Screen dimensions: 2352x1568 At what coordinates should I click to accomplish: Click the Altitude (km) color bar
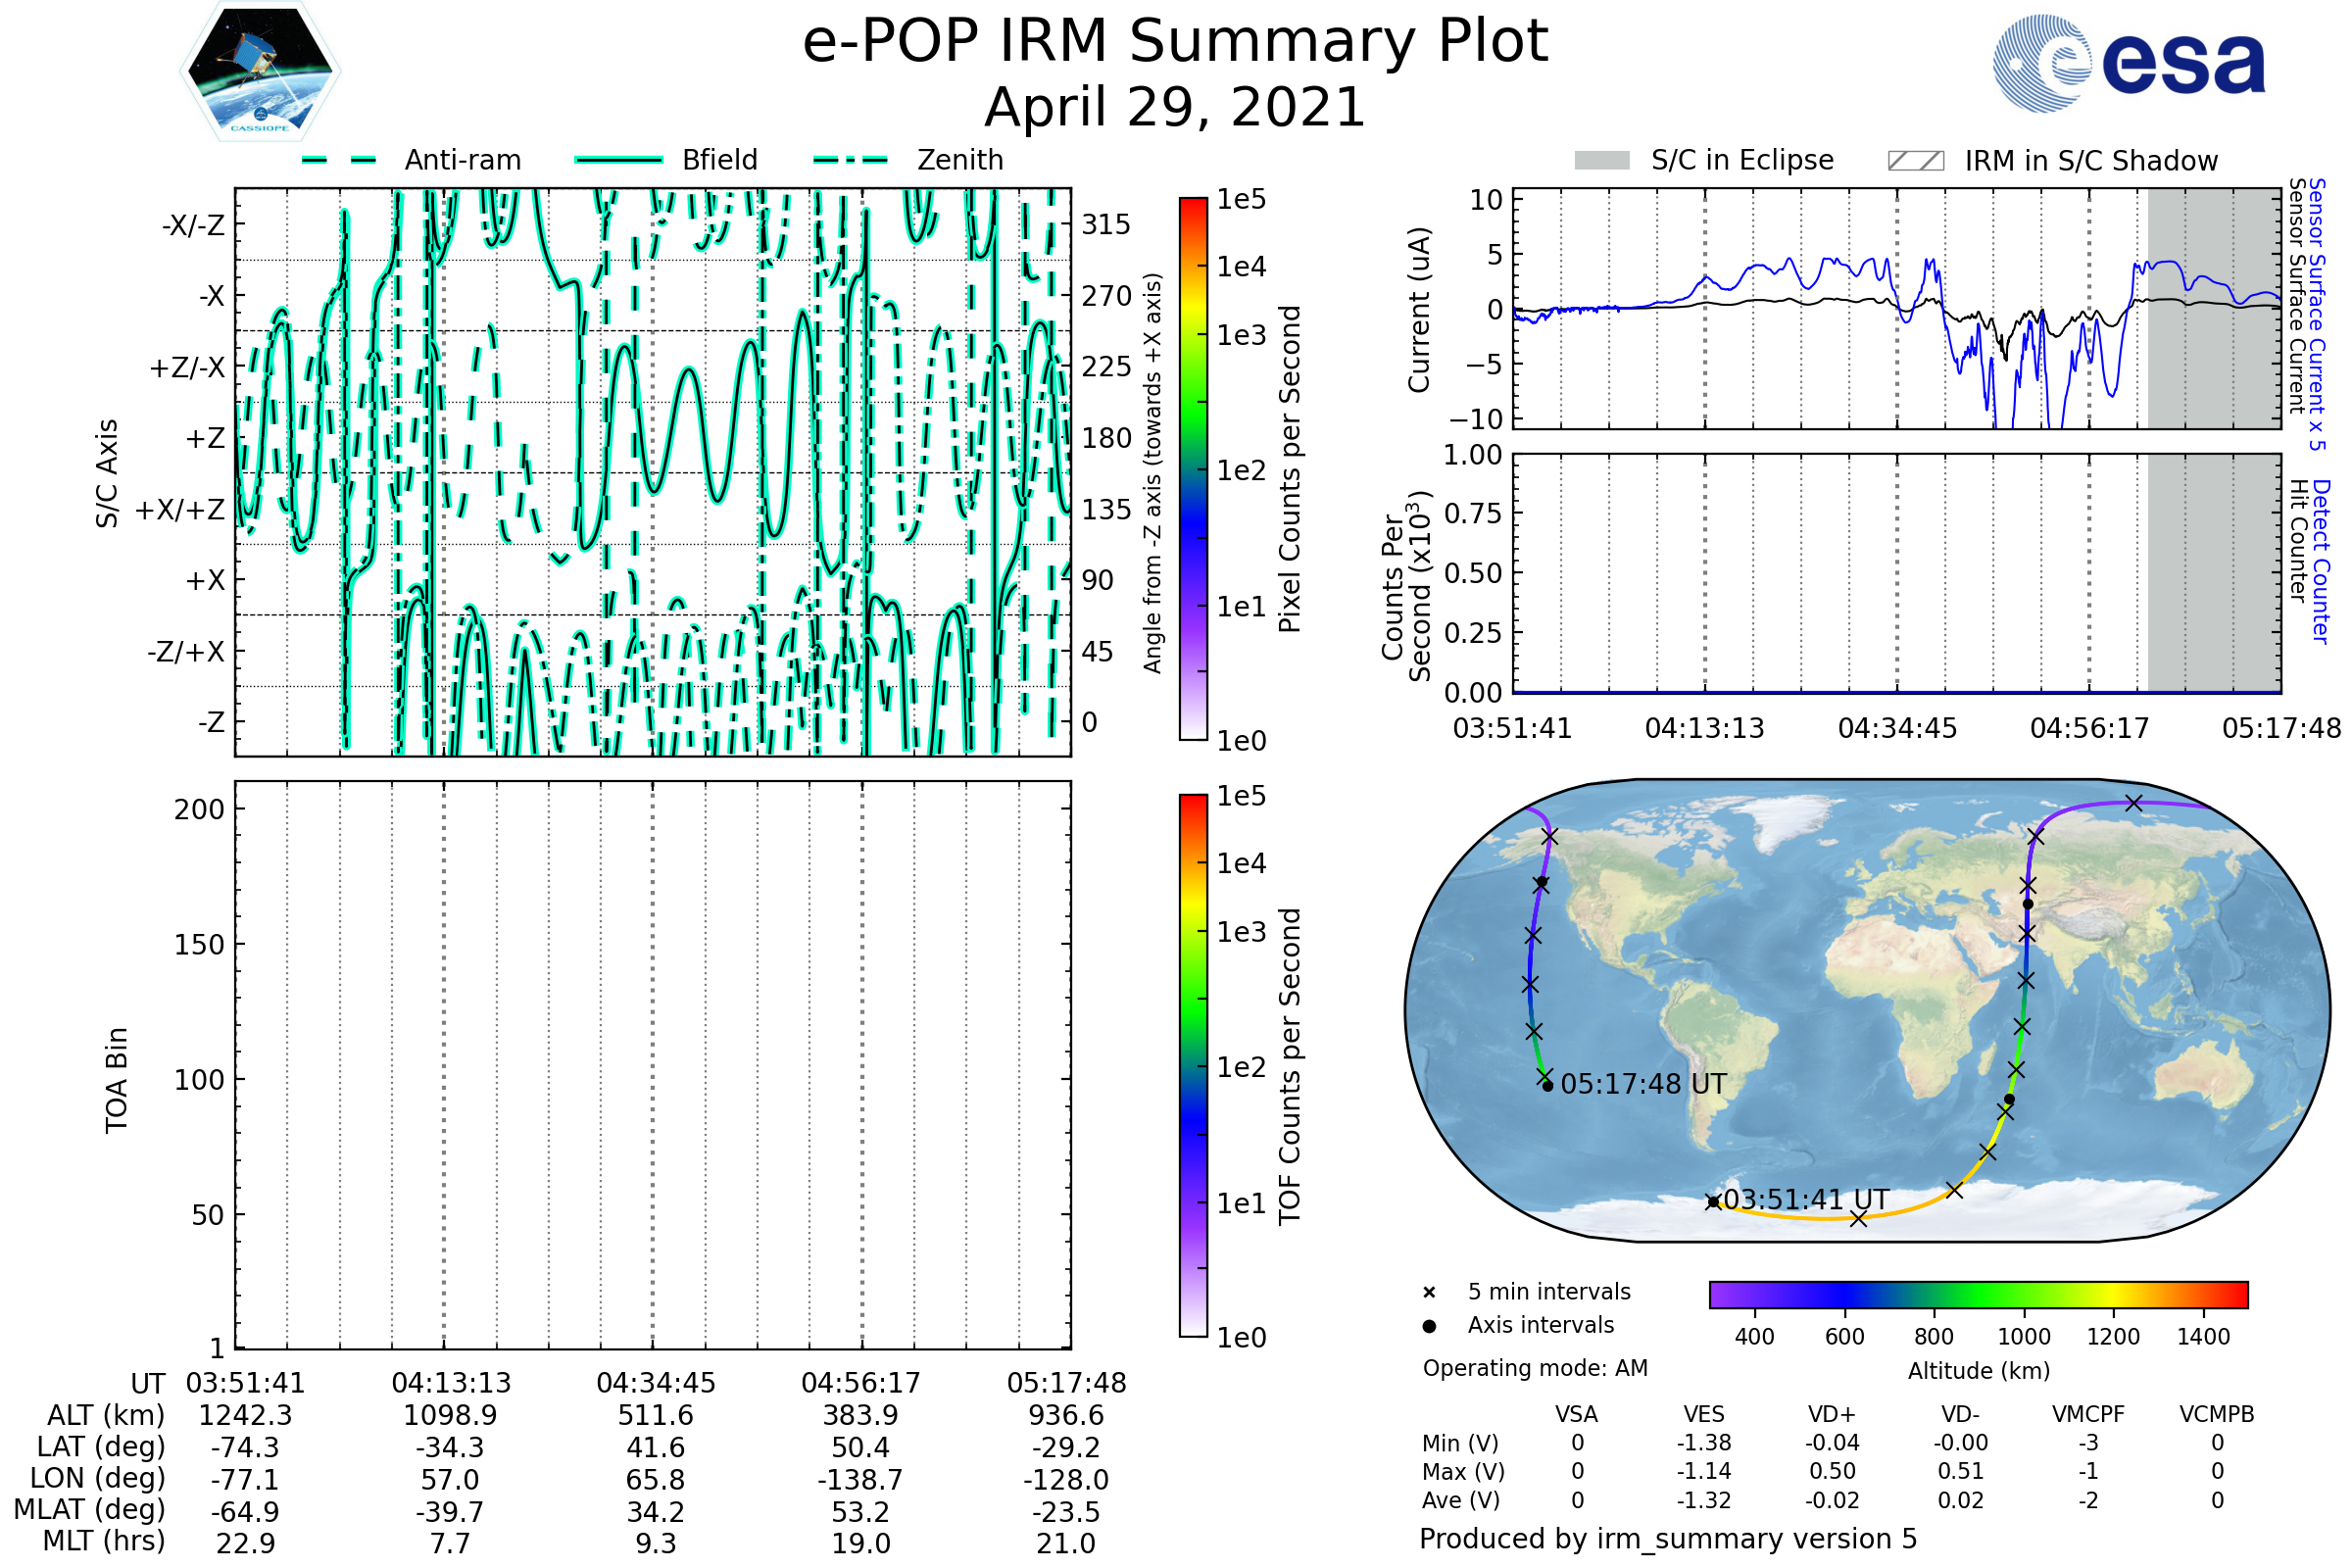click(1978, 1294)
